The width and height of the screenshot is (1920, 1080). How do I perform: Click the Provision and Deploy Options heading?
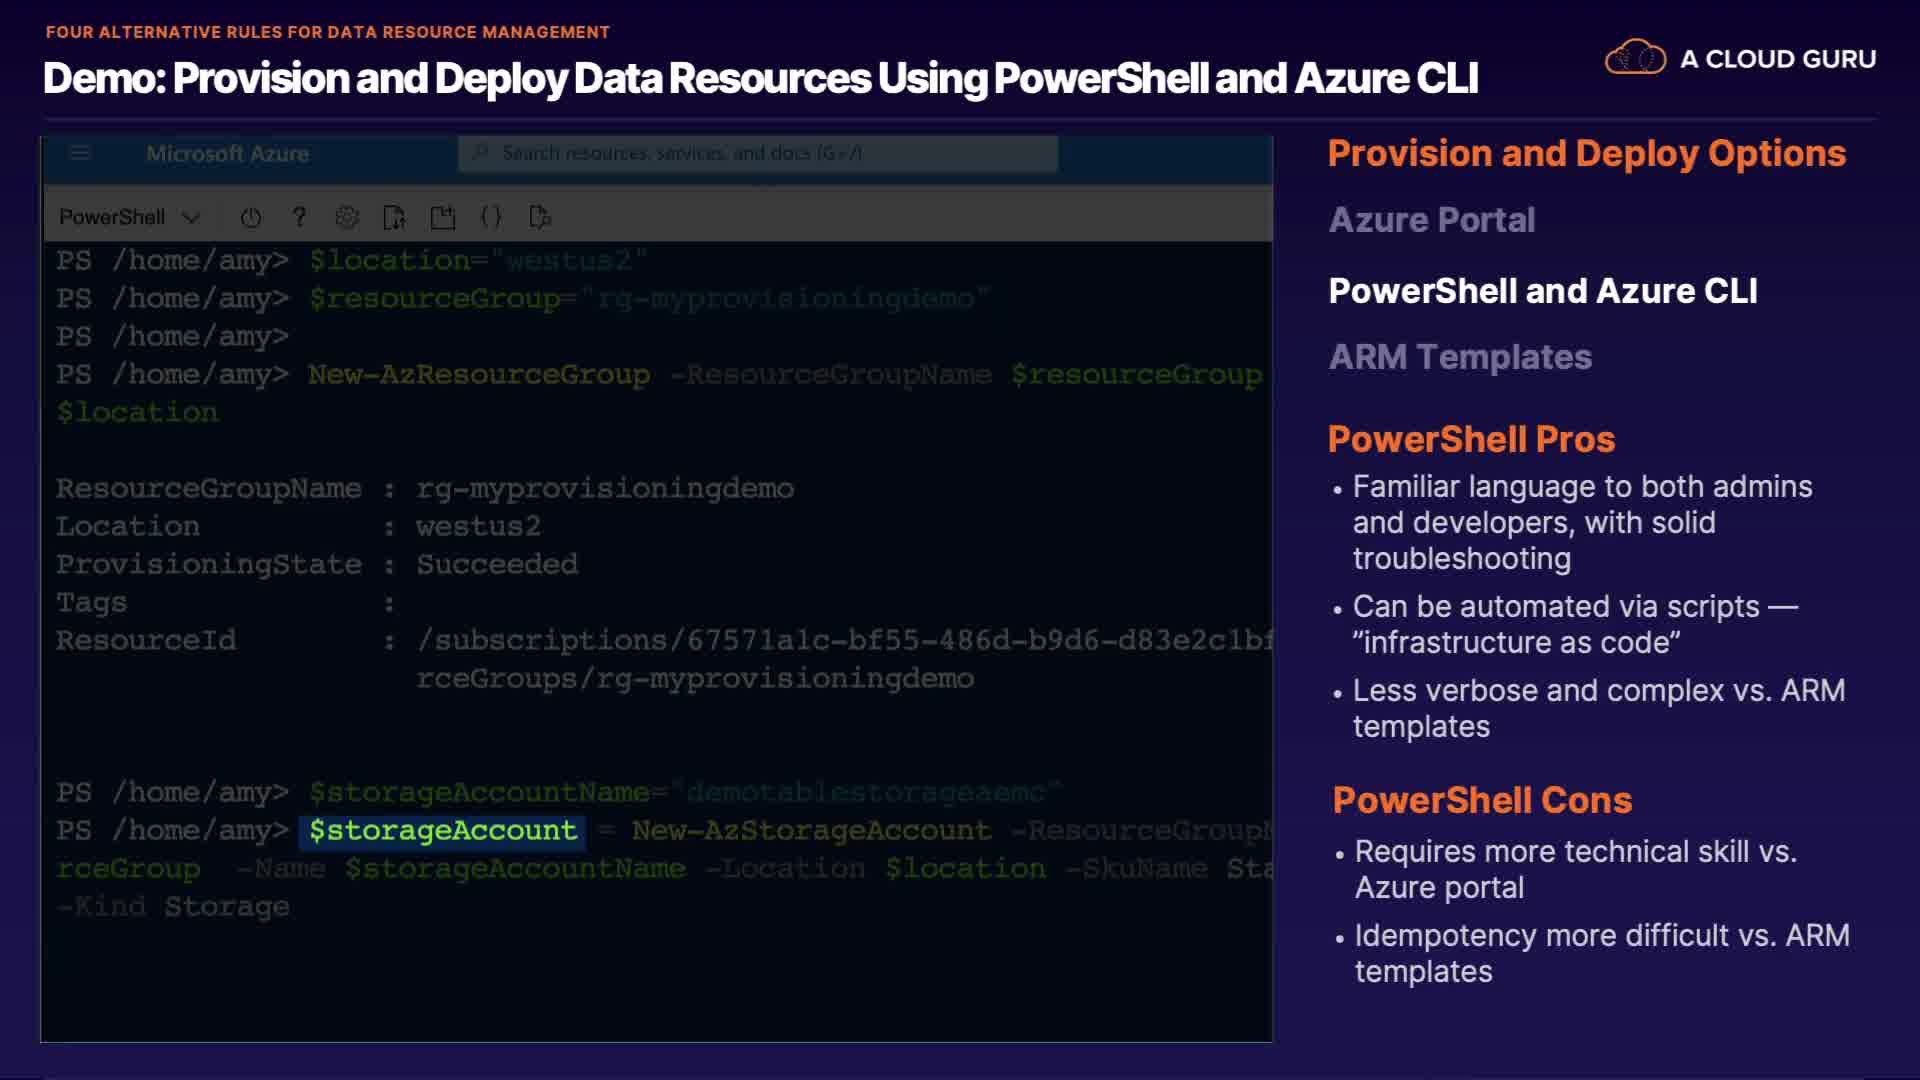1586,153
